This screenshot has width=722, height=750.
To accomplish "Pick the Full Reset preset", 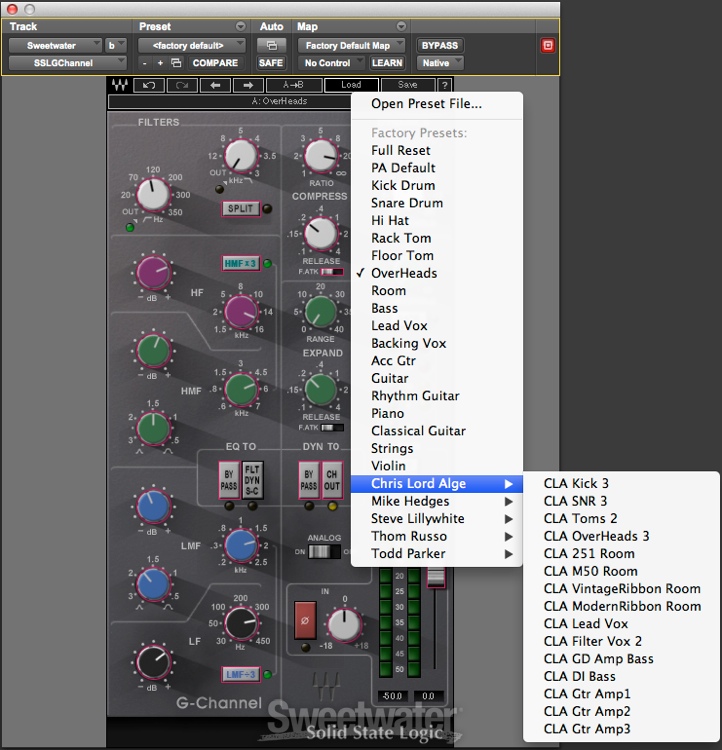I will coord(437,150).
